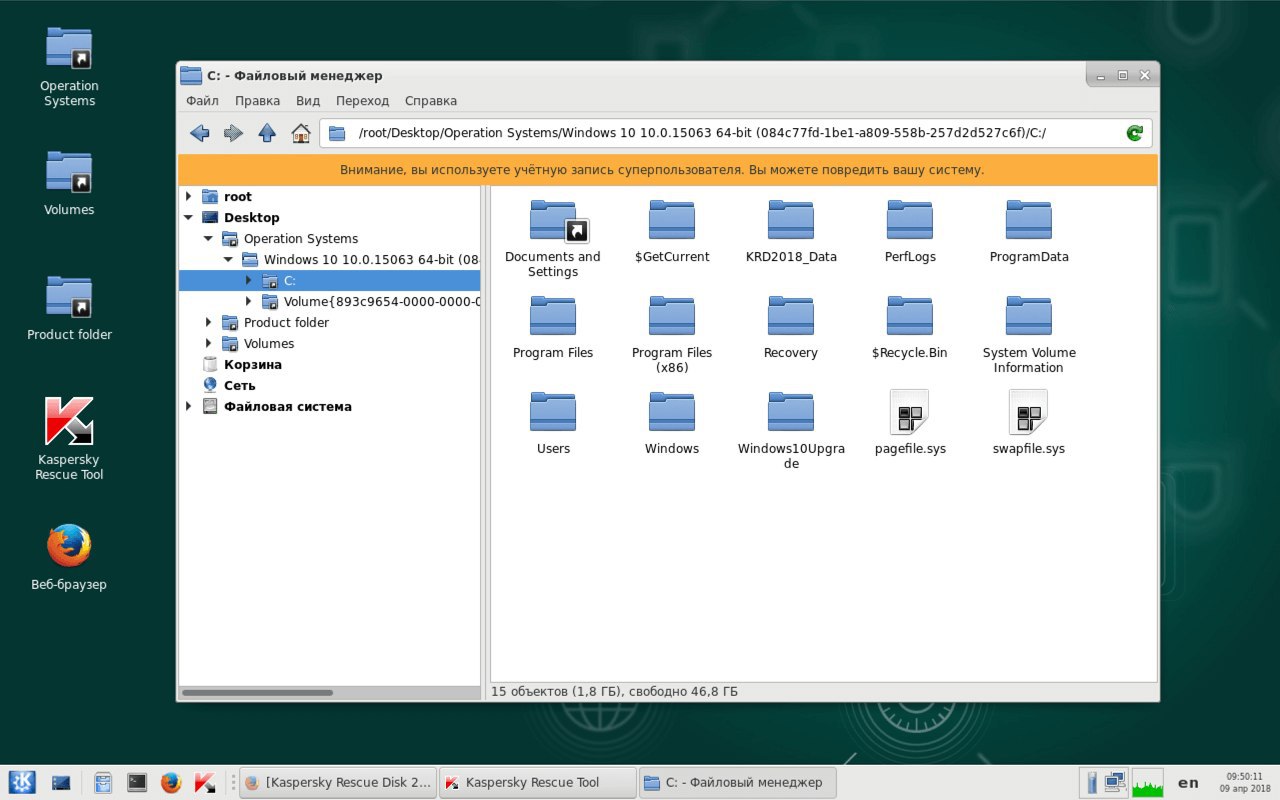Expand the Файловая система tree node
The image size is (1280, 800).
click(x=188, y=407)
